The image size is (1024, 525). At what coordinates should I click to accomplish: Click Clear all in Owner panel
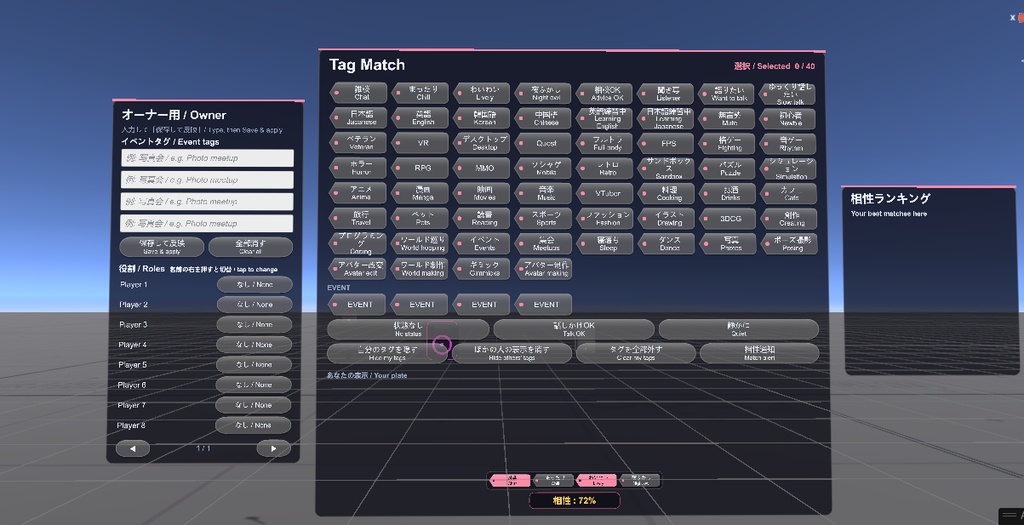pos(251,247)
